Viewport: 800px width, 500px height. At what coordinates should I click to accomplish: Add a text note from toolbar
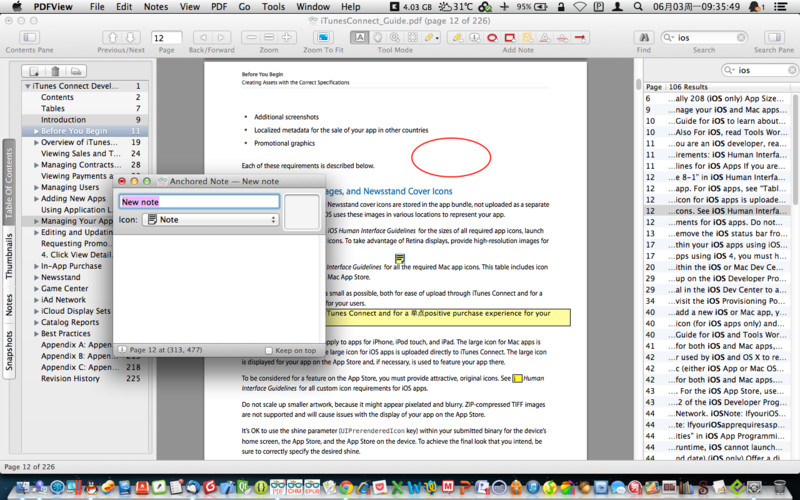click(458, 38)
